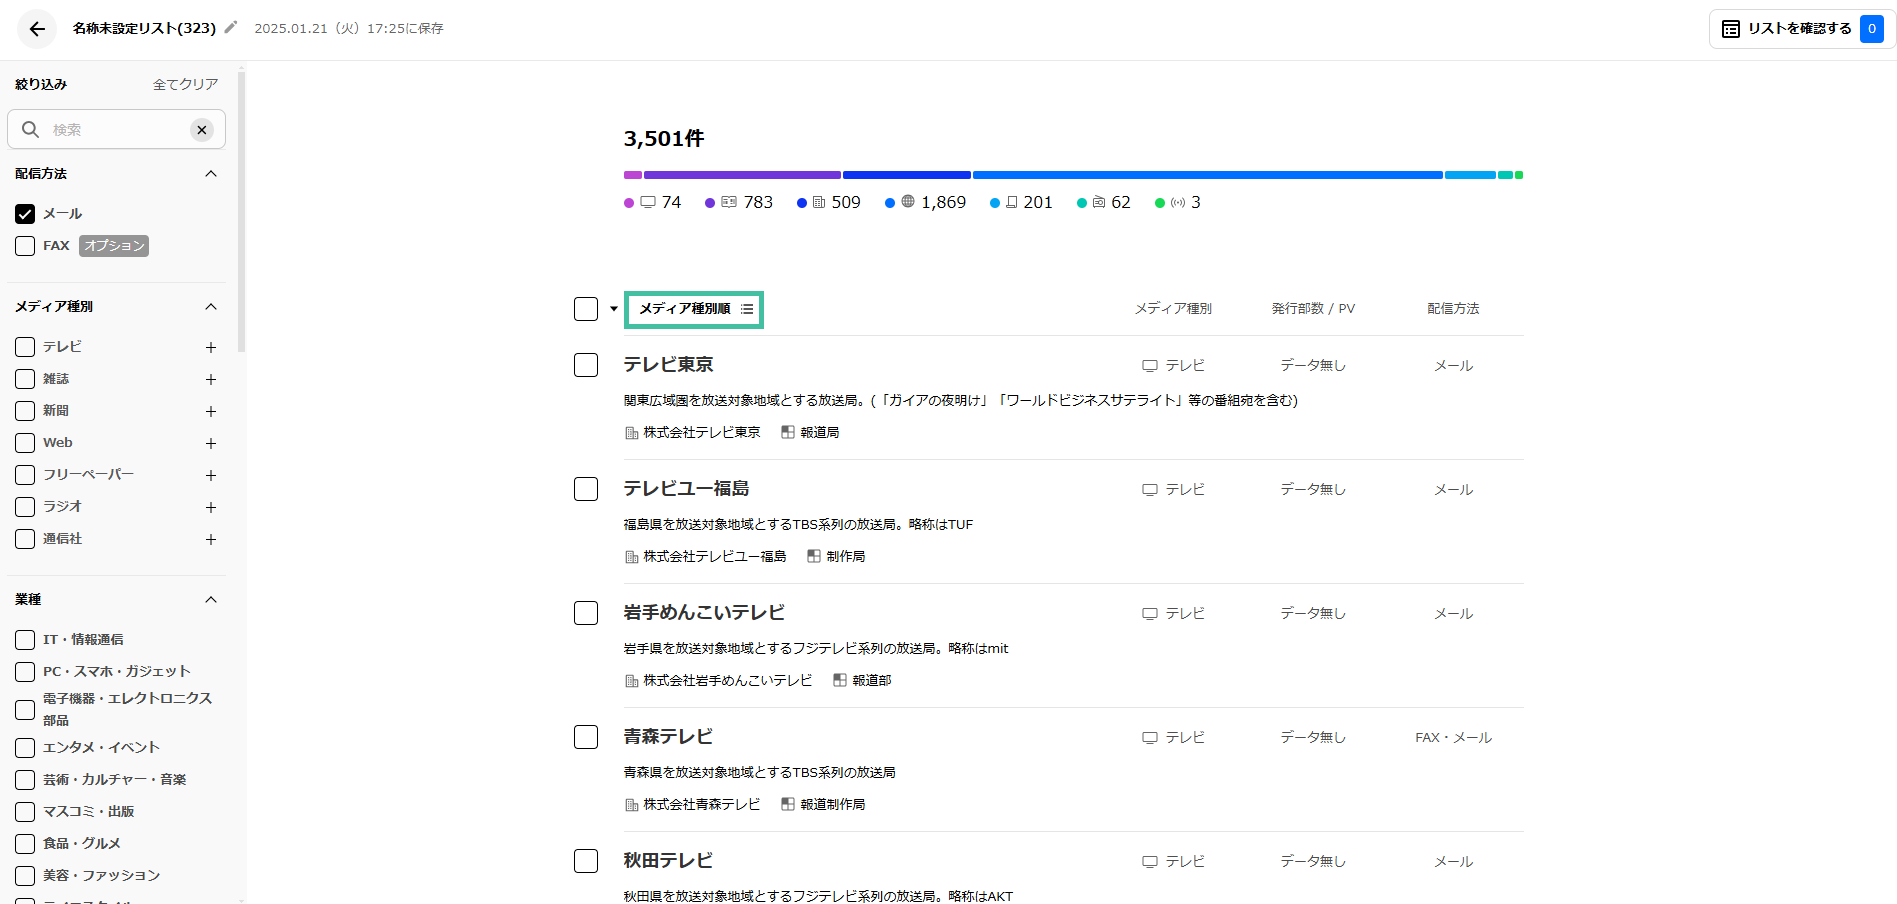Edit list name with the pencil icon
This screenshot has width=1897, height=904.
231,28
